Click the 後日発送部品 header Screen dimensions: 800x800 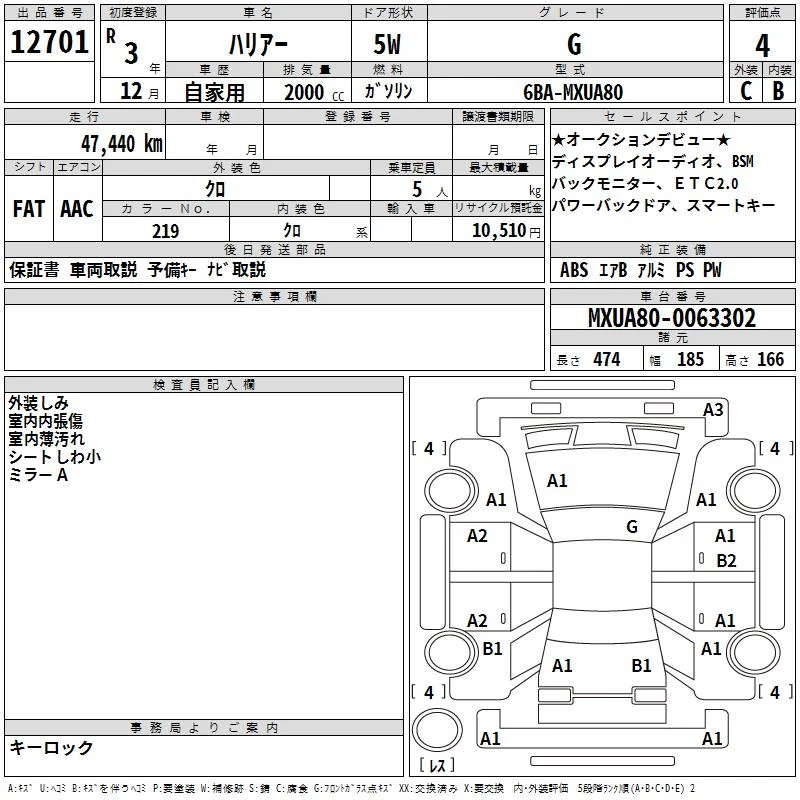(x=274, y=249)
